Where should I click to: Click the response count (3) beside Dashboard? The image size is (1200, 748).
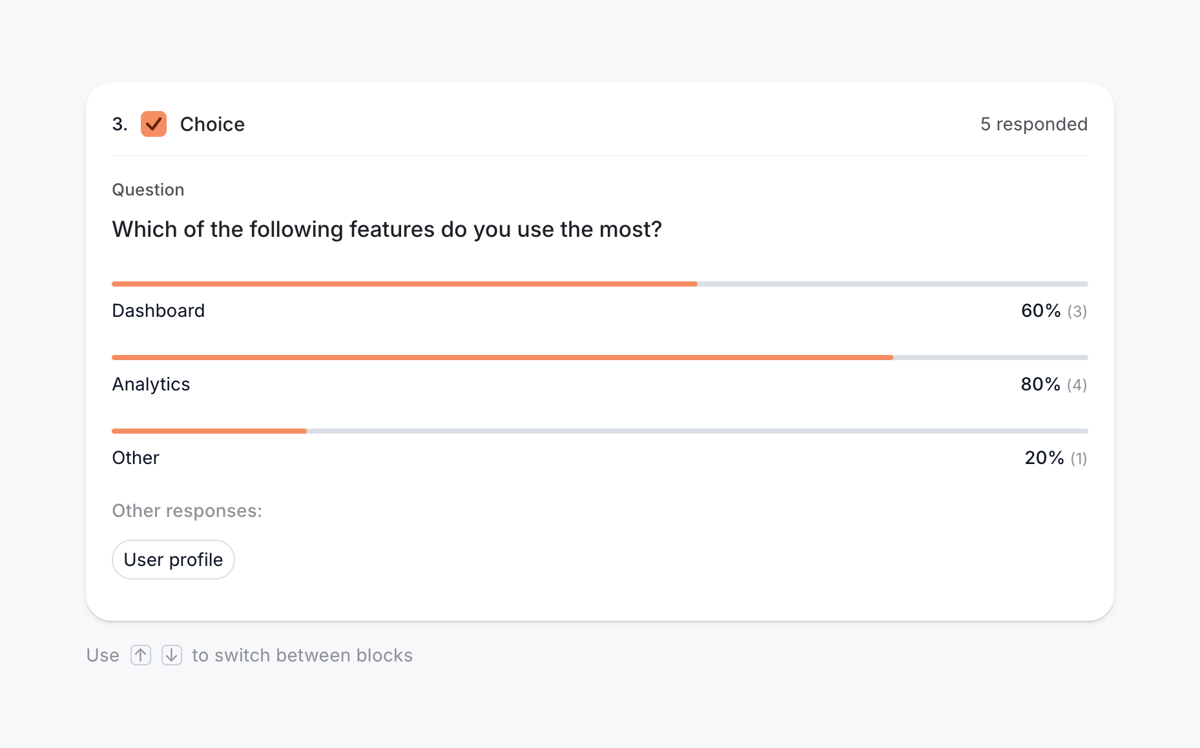point(1078,311)
